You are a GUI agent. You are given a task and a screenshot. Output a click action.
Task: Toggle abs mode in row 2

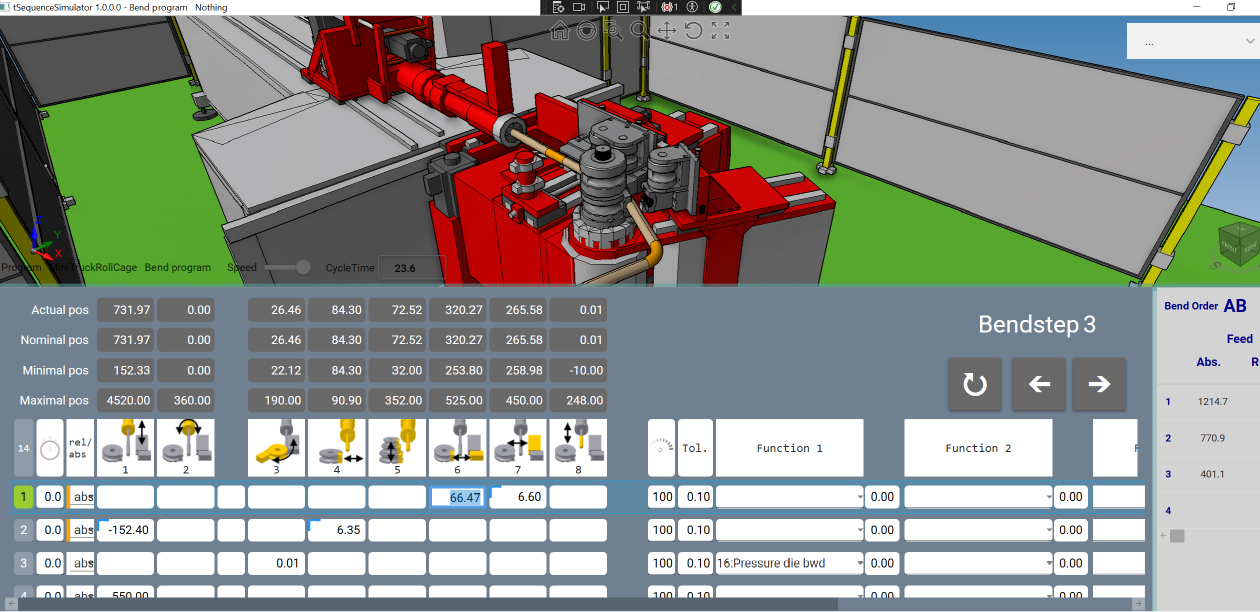pos(81,530)
